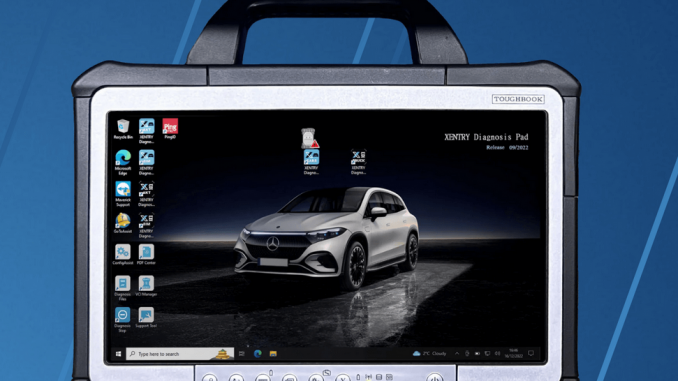Open File Explorer from the taskbar
Viewport: 678px width, 381px height.
pyautogui.click(x=273, y=354)
